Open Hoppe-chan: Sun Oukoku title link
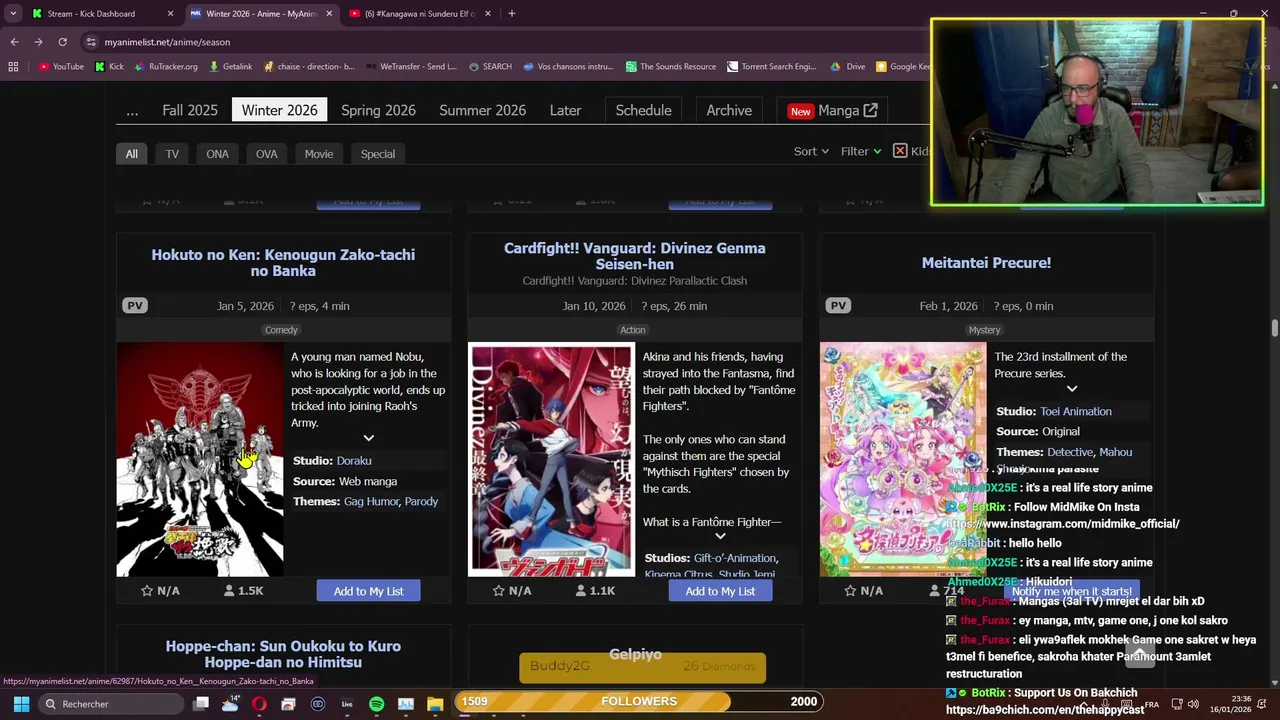 [283, 654]
